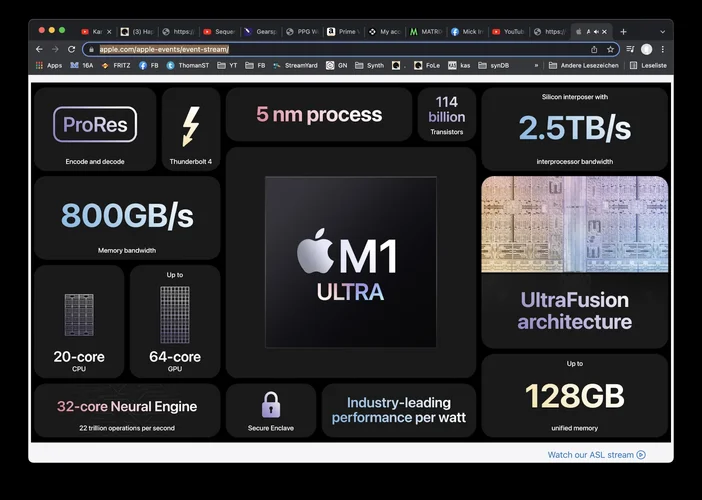Open the Leseliste reading list
This screenshot has height=500, width=702.
point(648,65)
